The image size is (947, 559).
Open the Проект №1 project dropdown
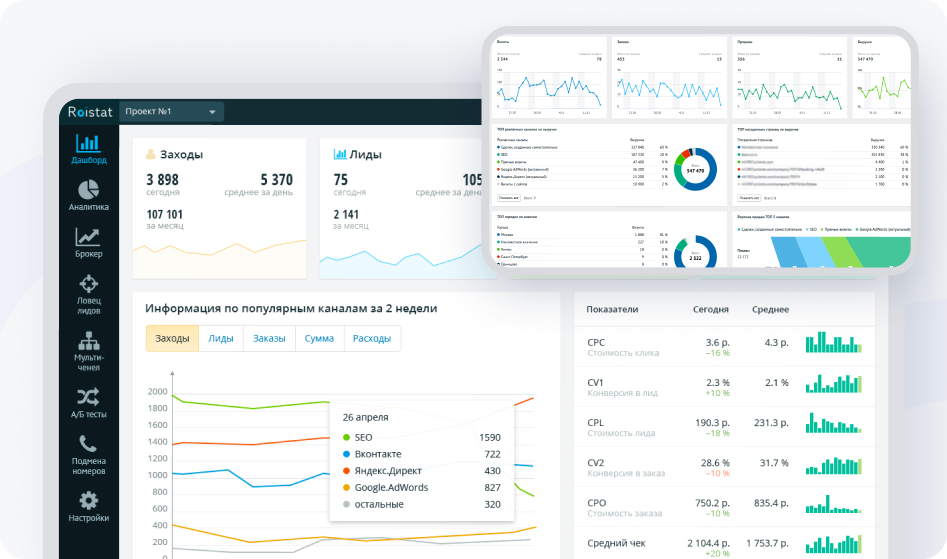172,112
